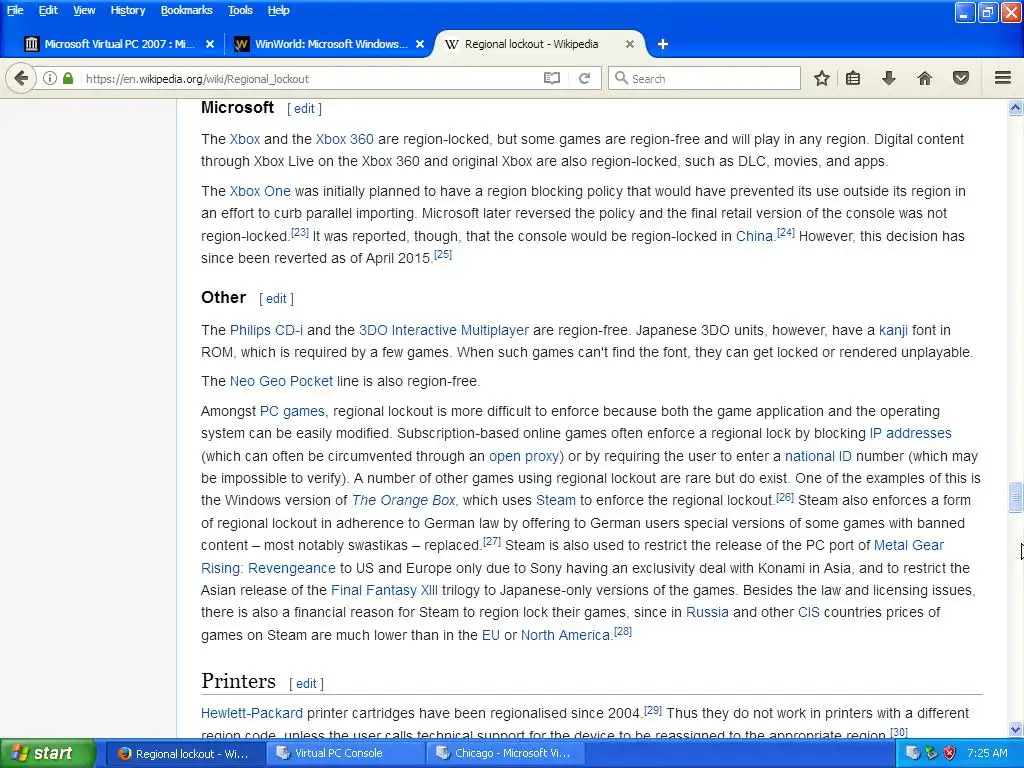Switch to the Microsoft Virtual PC 2007 tab

click(119, 44)
